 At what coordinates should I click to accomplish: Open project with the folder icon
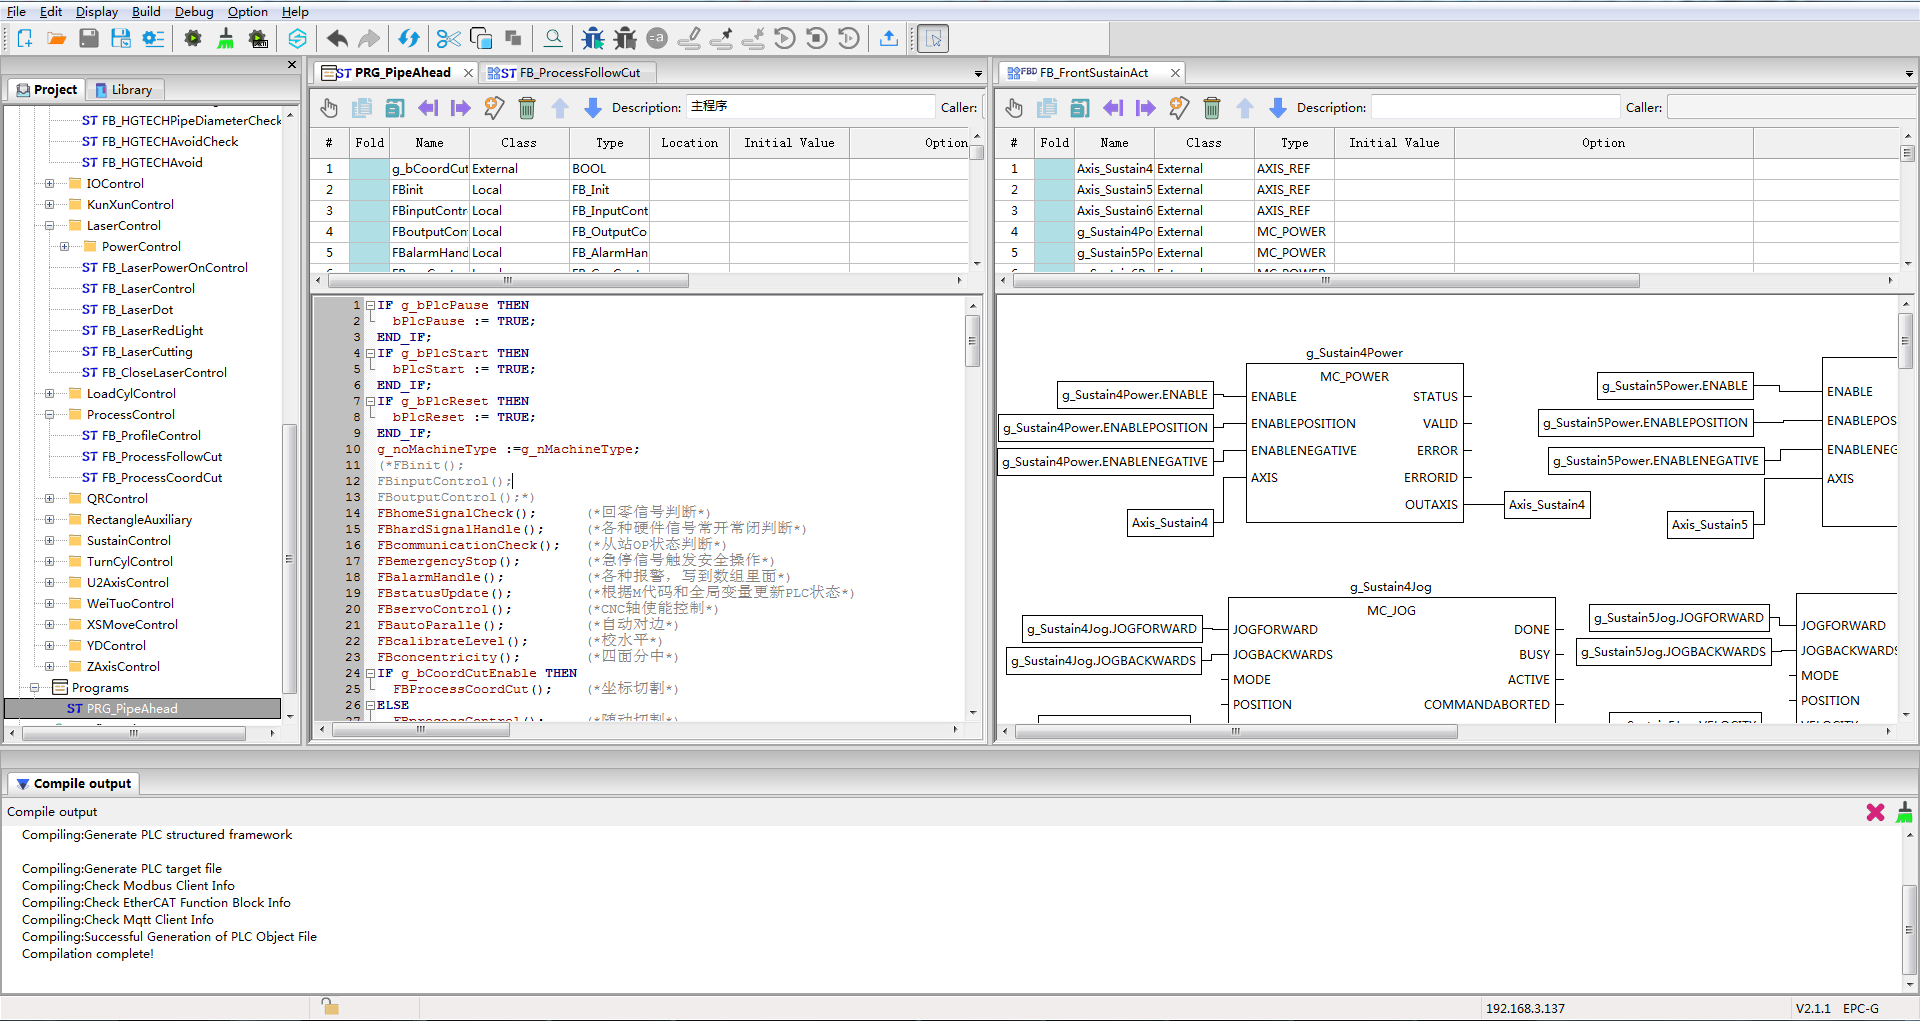click(57, 39)
